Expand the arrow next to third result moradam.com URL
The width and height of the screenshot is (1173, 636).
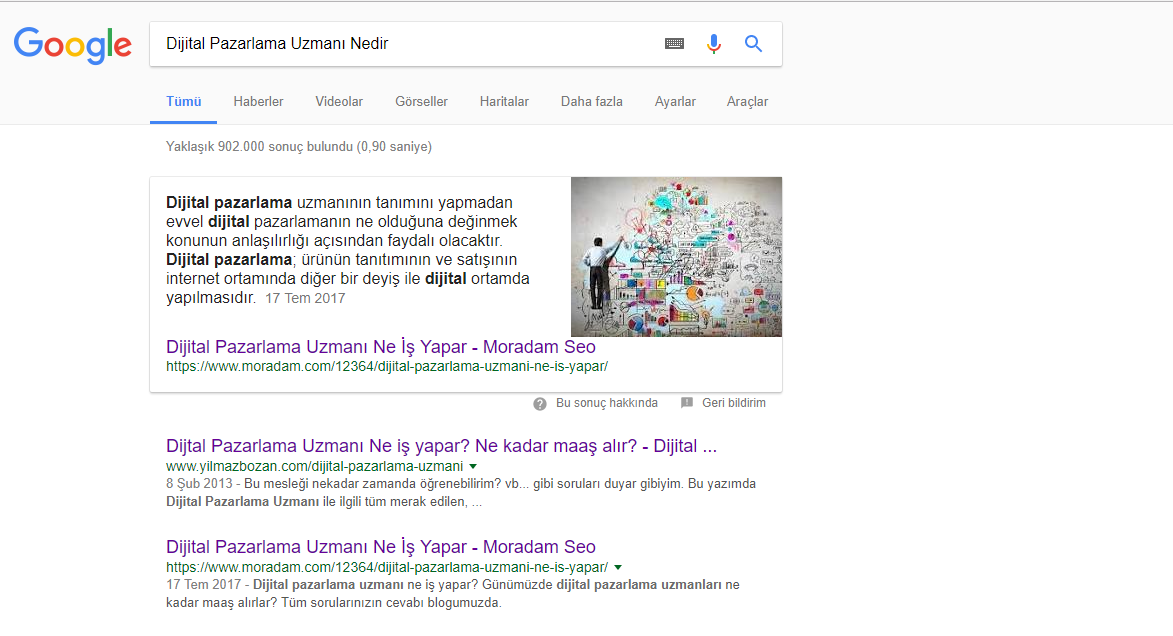[x=618, y=567]
